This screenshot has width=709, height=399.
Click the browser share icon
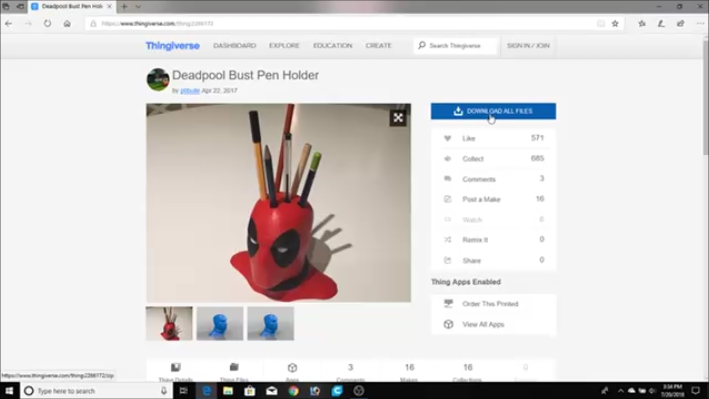click(681, 24)
